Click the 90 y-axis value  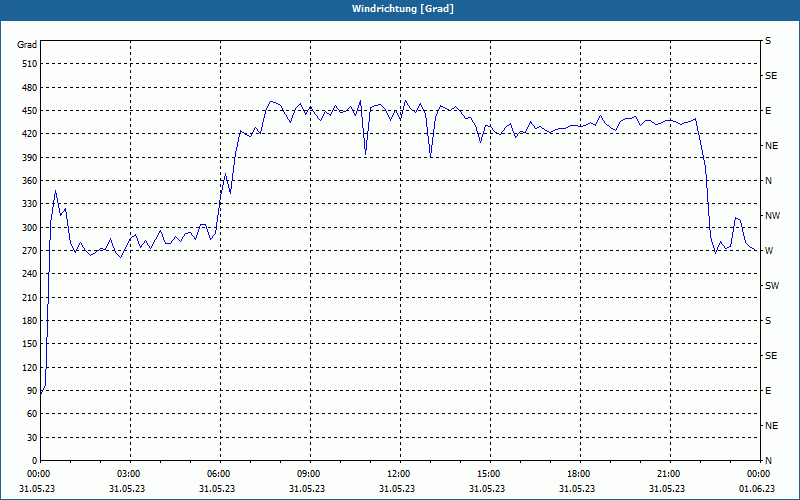[x=32, y=391]
